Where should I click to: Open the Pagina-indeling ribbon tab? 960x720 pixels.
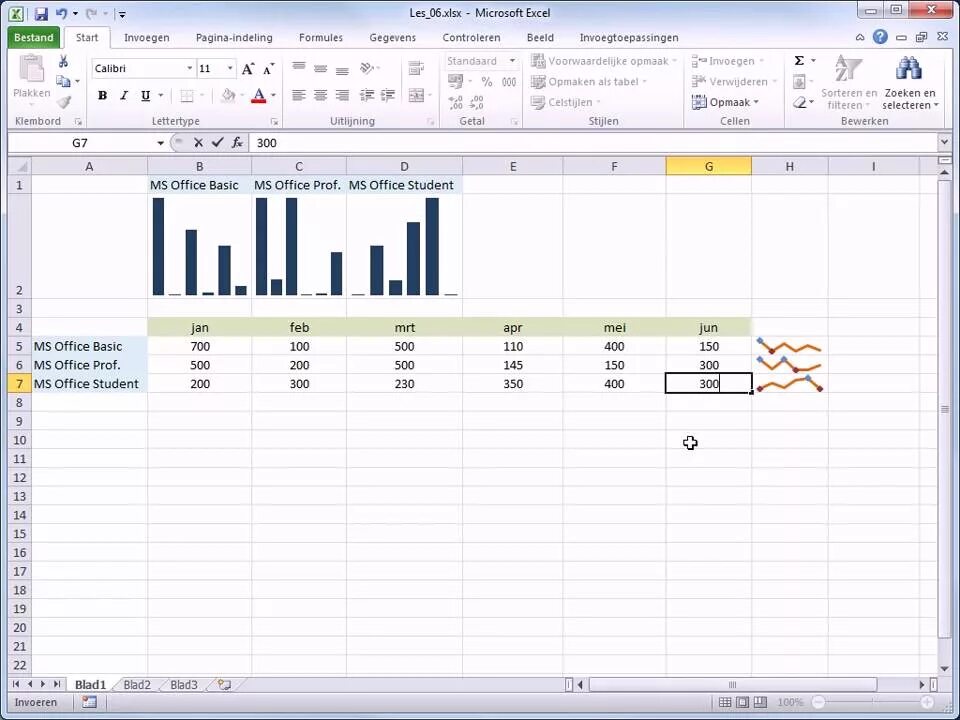(234, 37)
